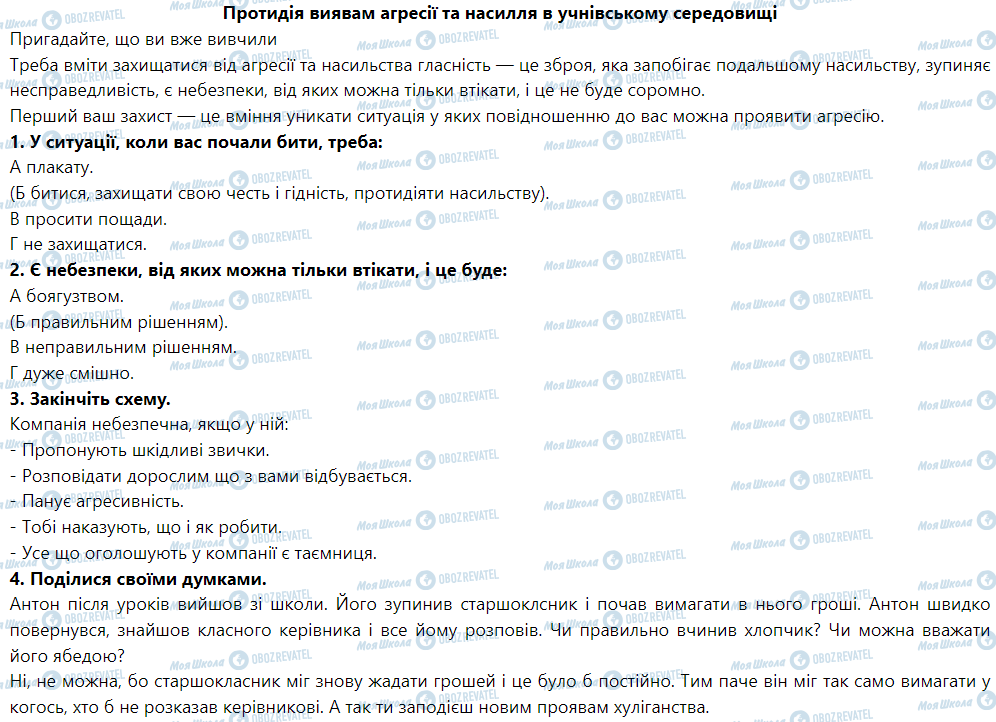This screenshot has width=996, height=722.
Task: Choose answer "А боягузтвом."
Action: point(66,296)
